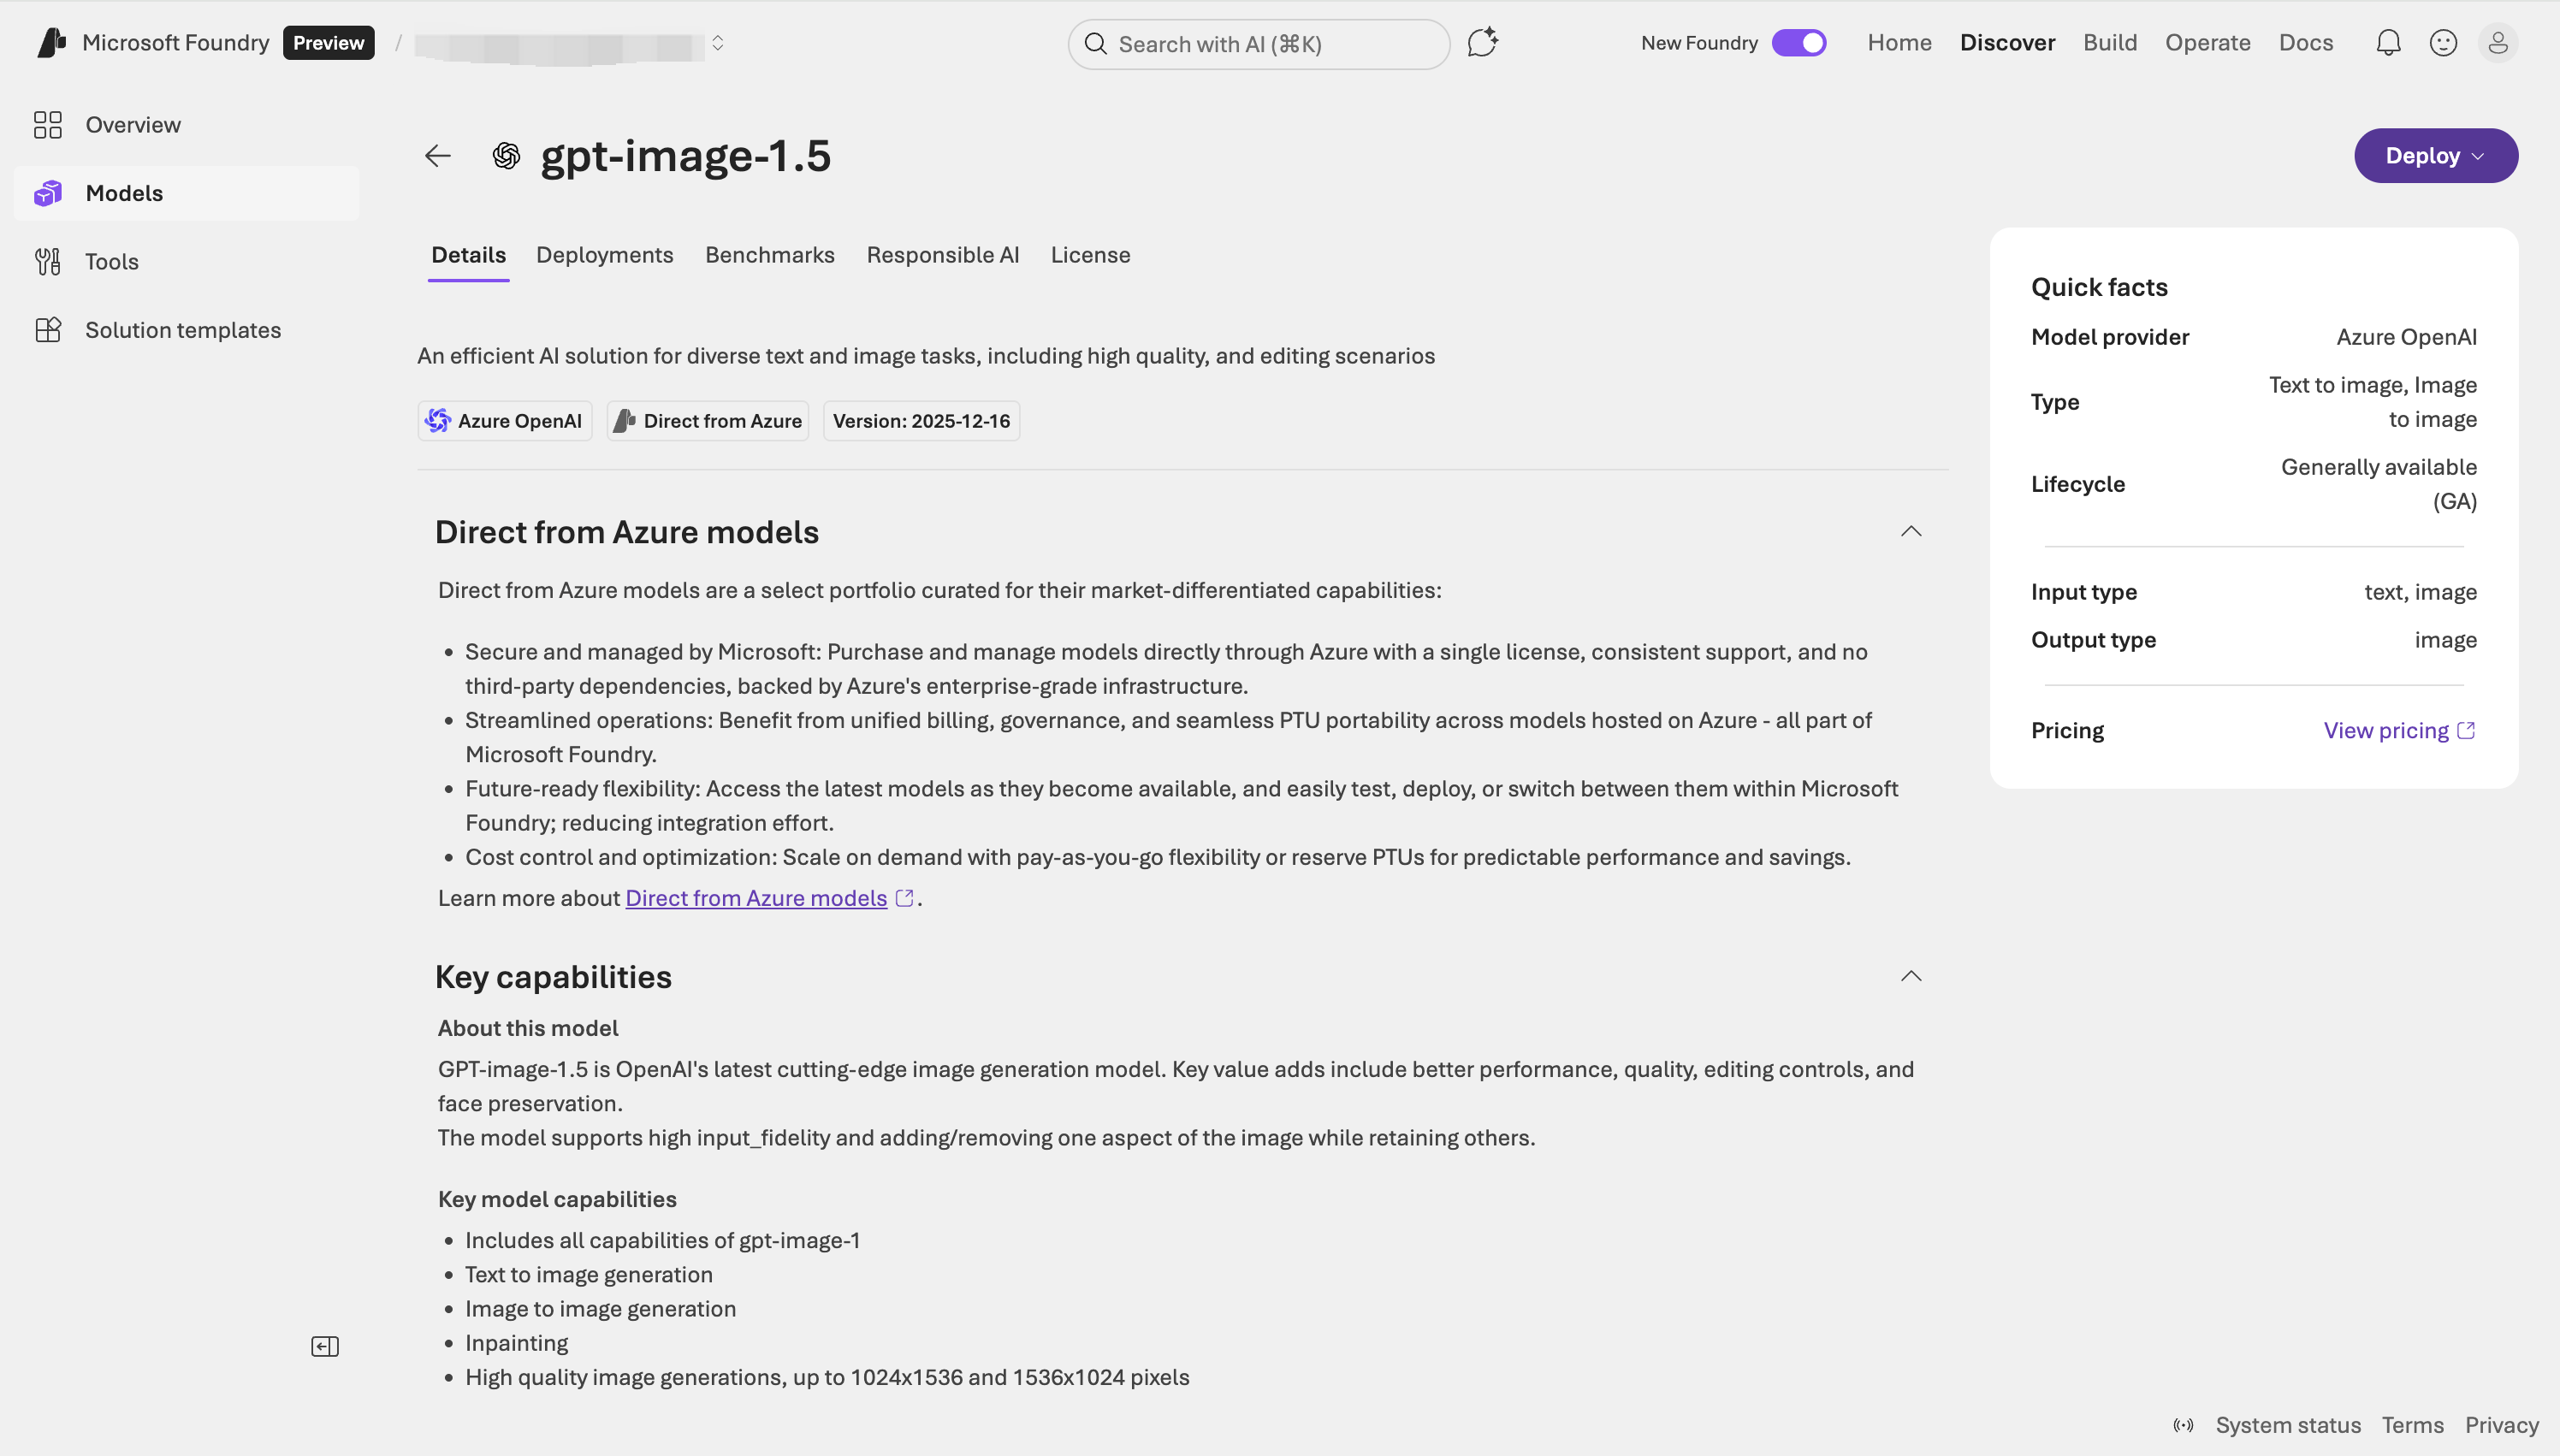The width and height of the screenshot is (2560, 1456).
Task: Switch to the Deployments tab
Action: point(604,255)
